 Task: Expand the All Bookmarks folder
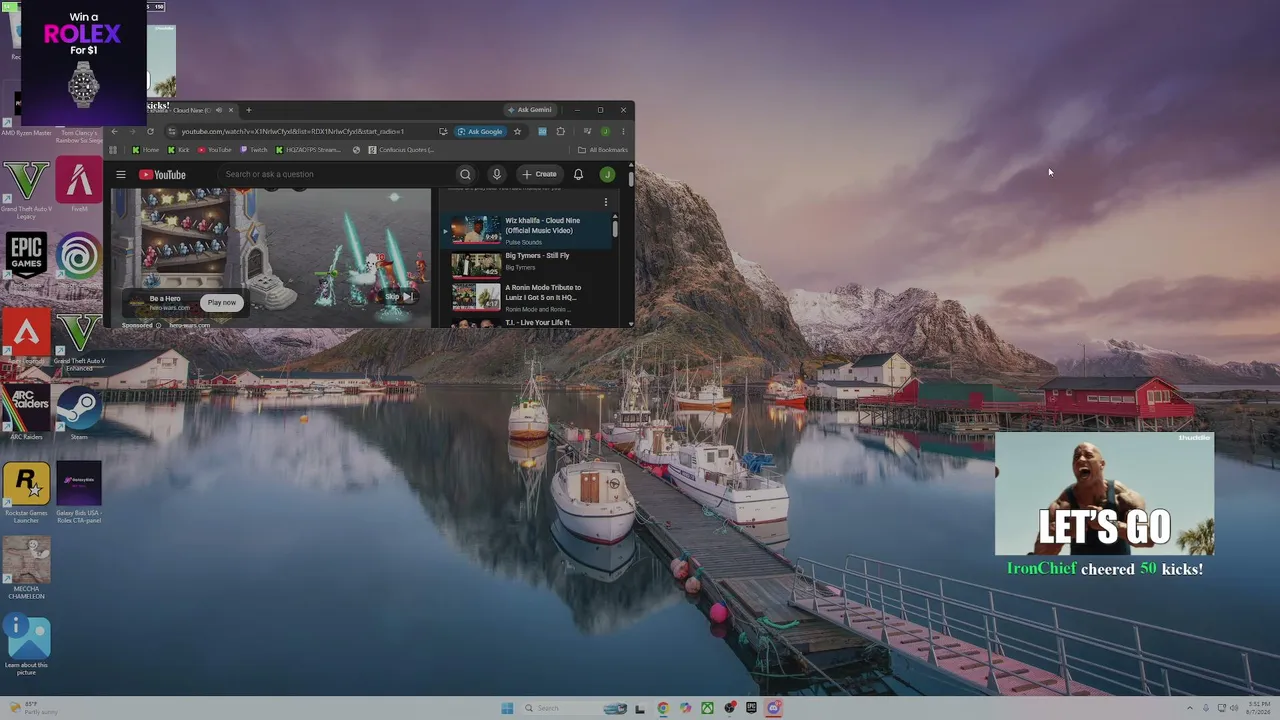click(x=603, y=150)
